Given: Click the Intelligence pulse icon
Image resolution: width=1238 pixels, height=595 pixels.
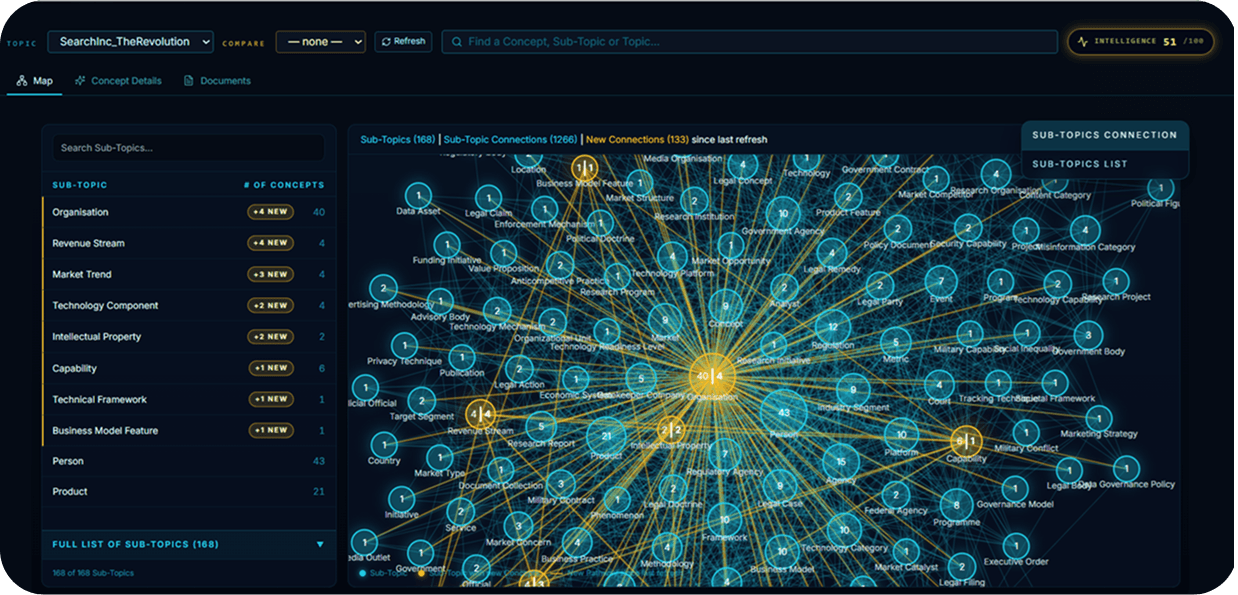Looking at the screenshot, I should pos(1083,42).
